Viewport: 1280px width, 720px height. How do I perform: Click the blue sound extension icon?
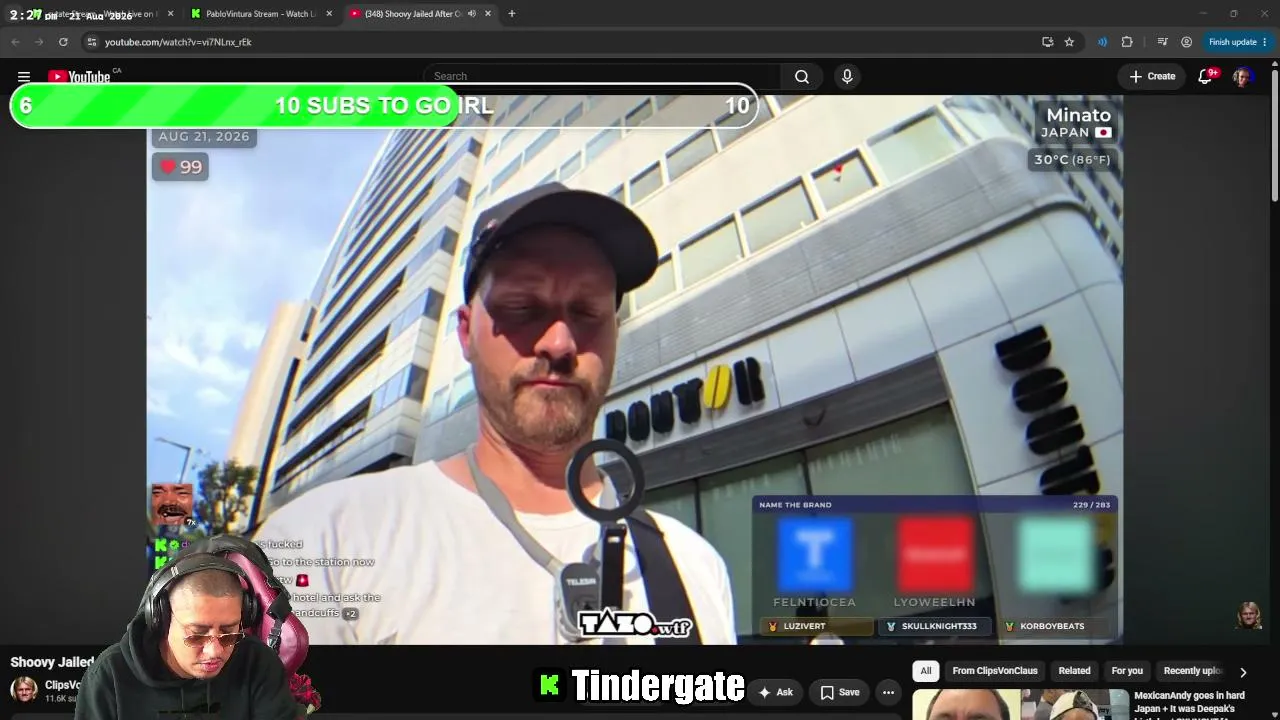click(x=1102, y=42)
